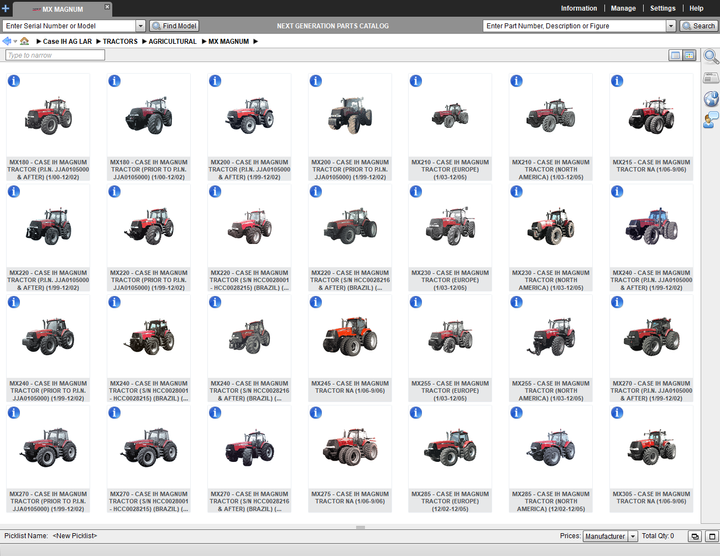720x556 pixels.
Task: Select MX270 S/N HCC0028216 & after Brazil label
Action: 249,501
